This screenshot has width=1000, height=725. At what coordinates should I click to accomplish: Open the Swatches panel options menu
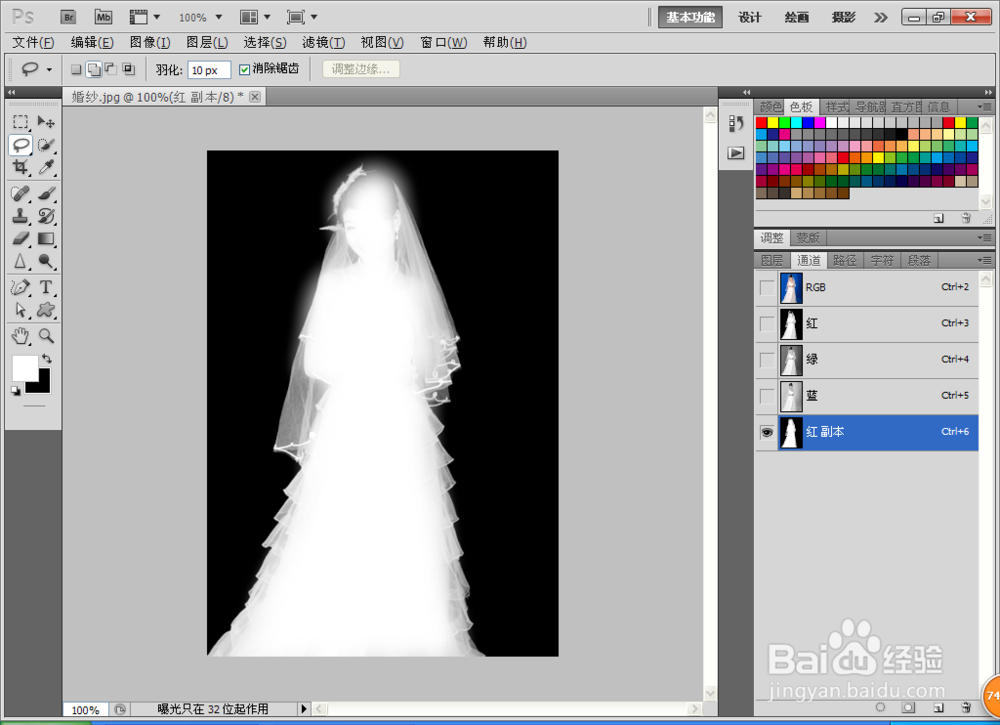click(x=983, y=106)
